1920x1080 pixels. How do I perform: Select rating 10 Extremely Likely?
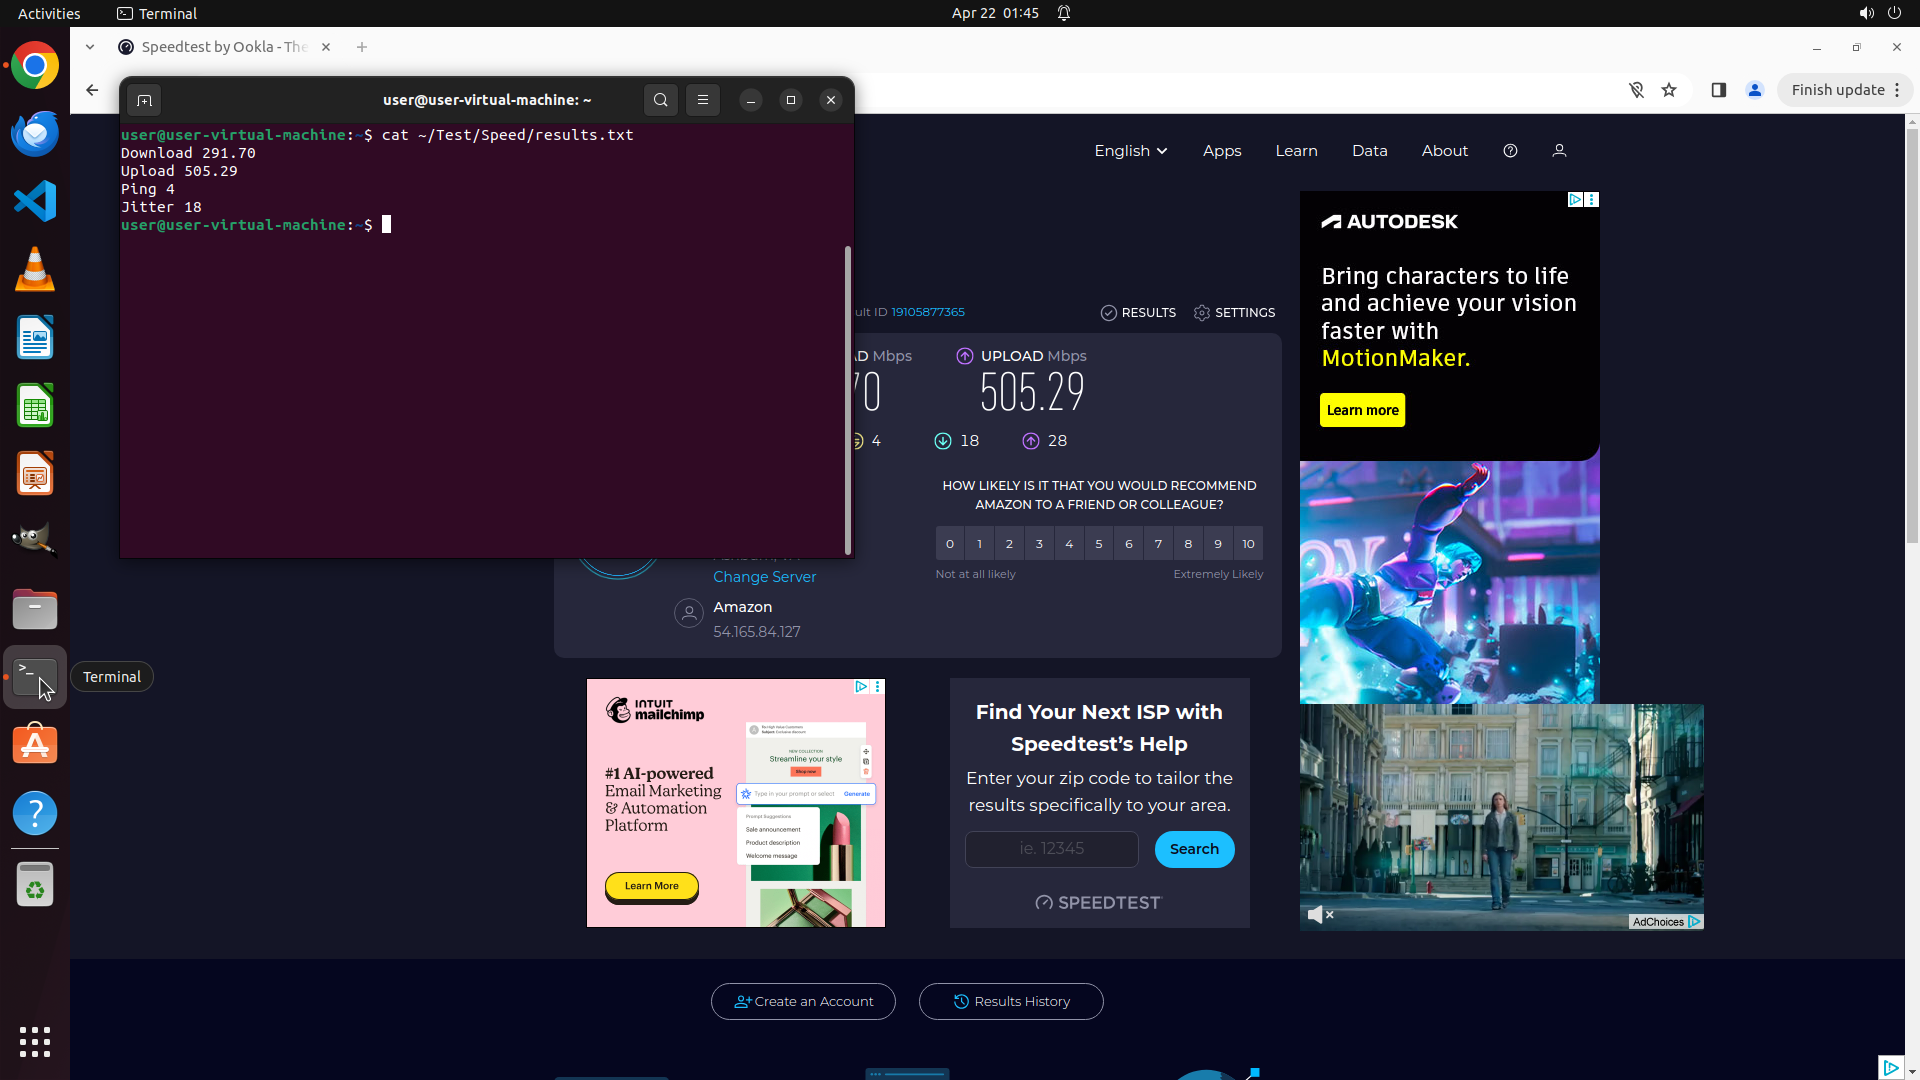(x=1248, y=544)
